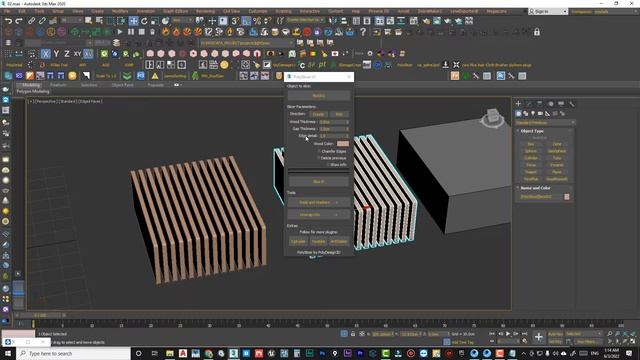Select the Helpers category icon
Image resolution: width=640 pixels, height=360 pixels.
coord(548,113)
